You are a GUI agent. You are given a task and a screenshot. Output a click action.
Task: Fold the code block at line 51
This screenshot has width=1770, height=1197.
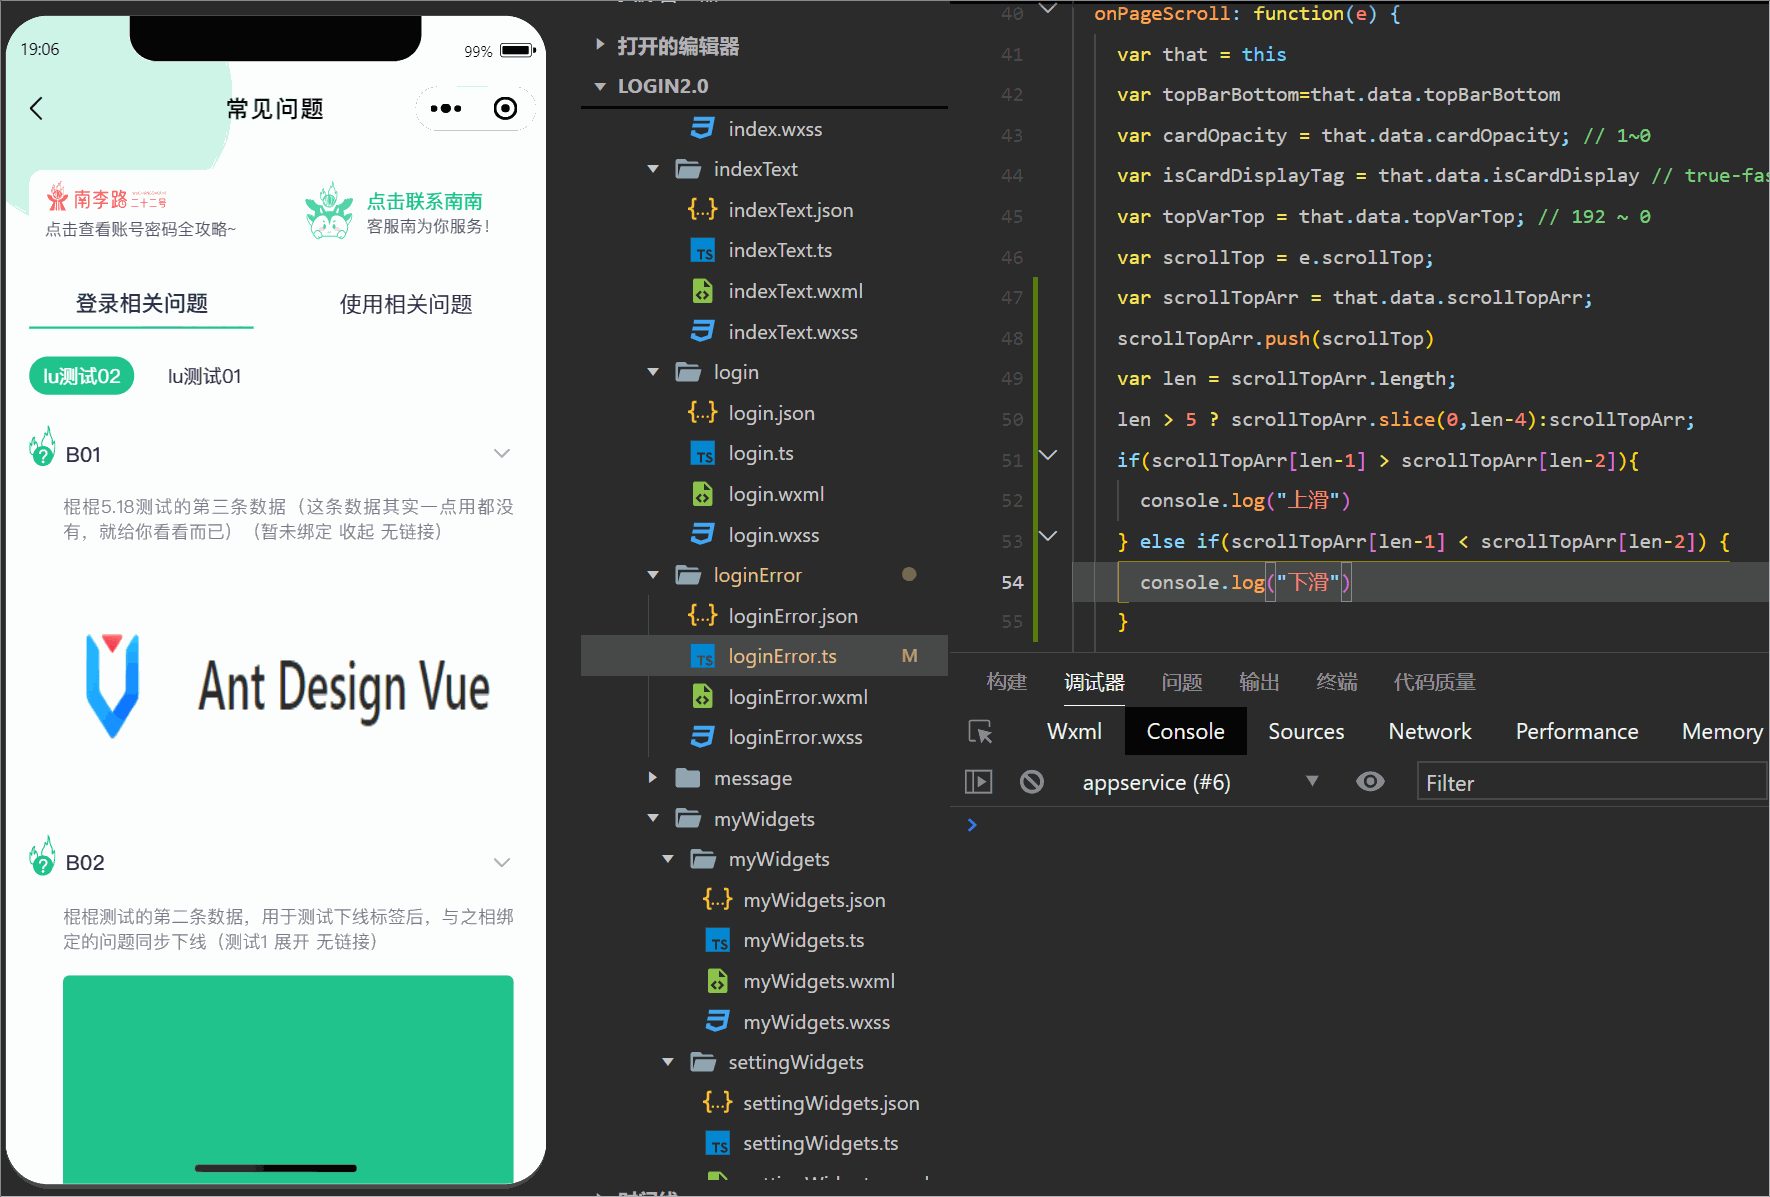(1048, 455)
